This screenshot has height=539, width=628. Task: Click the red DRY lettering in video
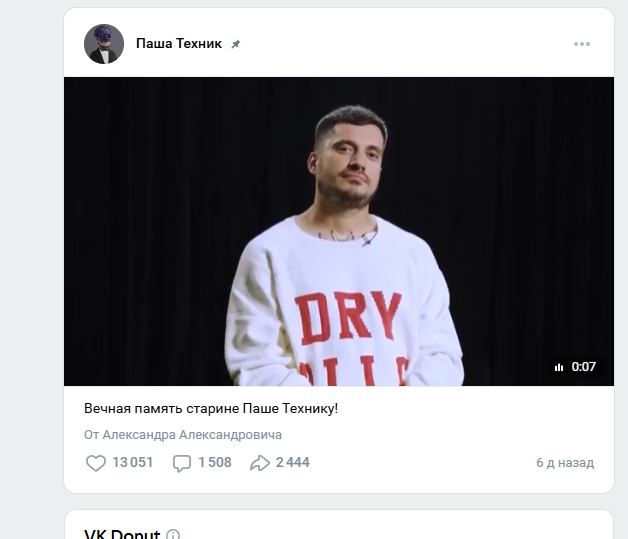[x=349, y=318]
